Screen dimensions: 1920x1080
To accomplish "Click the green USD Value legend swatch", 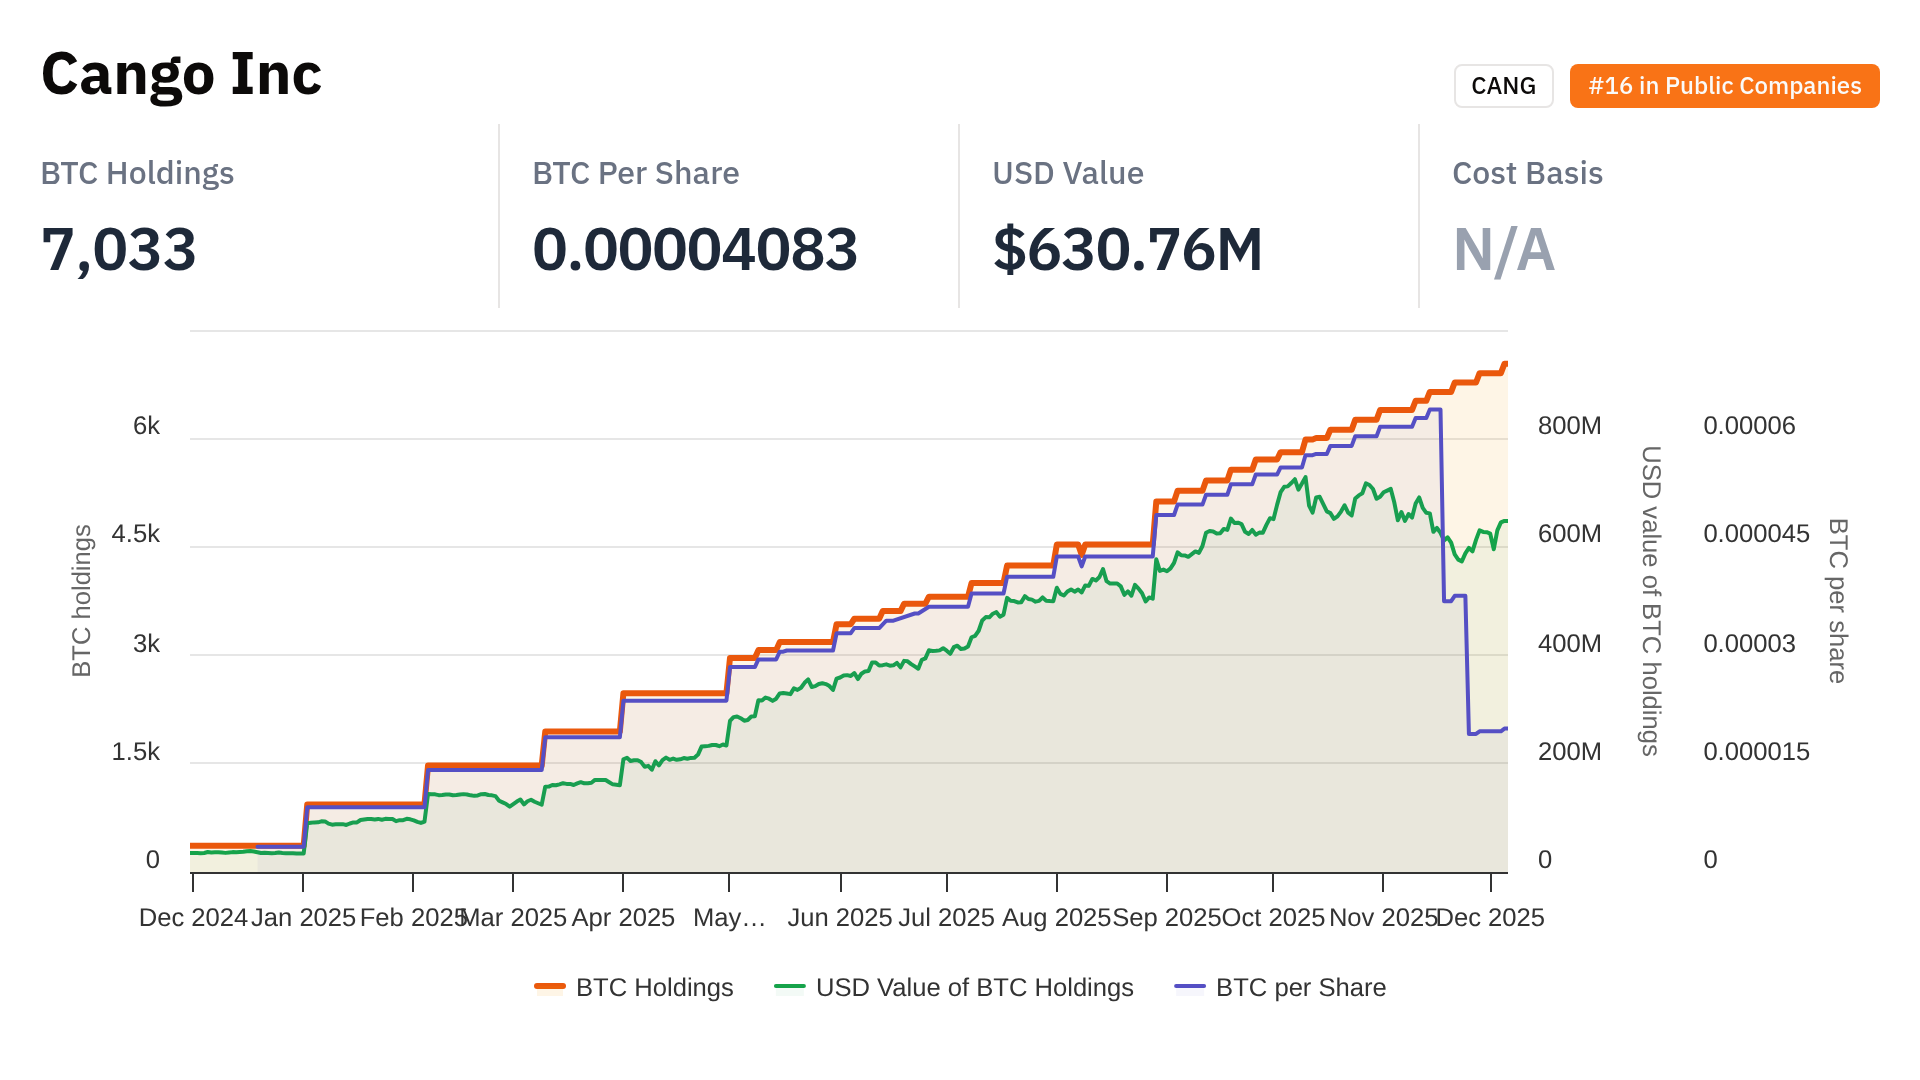I will pyautogui.click(x=790, y=987).
